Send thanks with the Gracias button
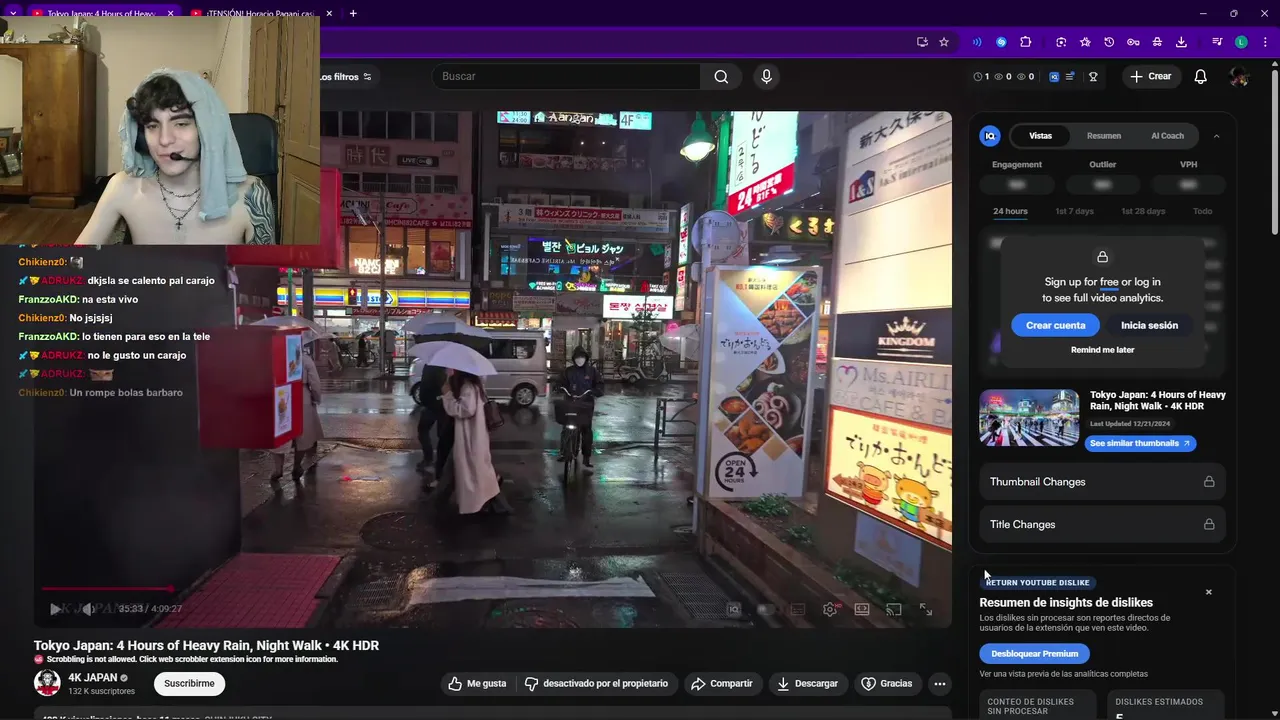The image size is (1280, 720). (887, 684)
